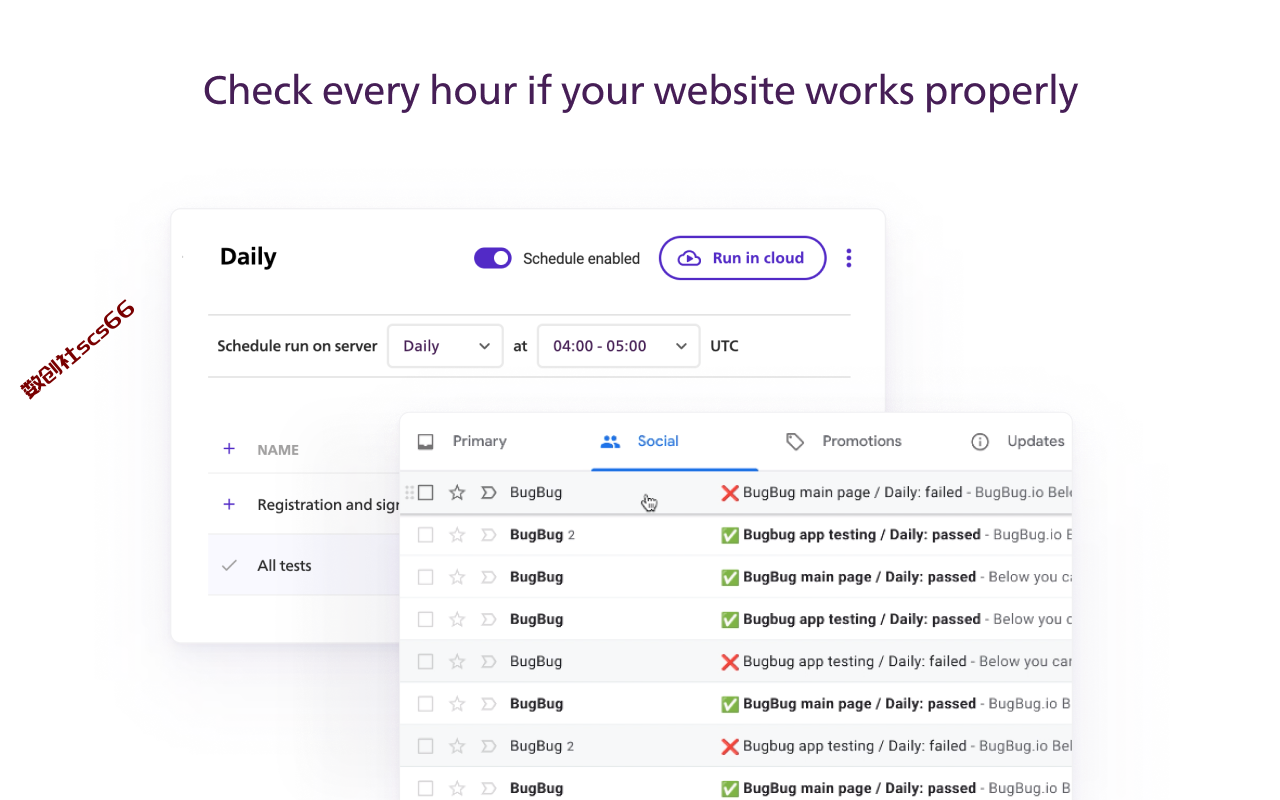
Task: Click the Daily schedule title
Action: pyautogui.click(x=248, y=257)
